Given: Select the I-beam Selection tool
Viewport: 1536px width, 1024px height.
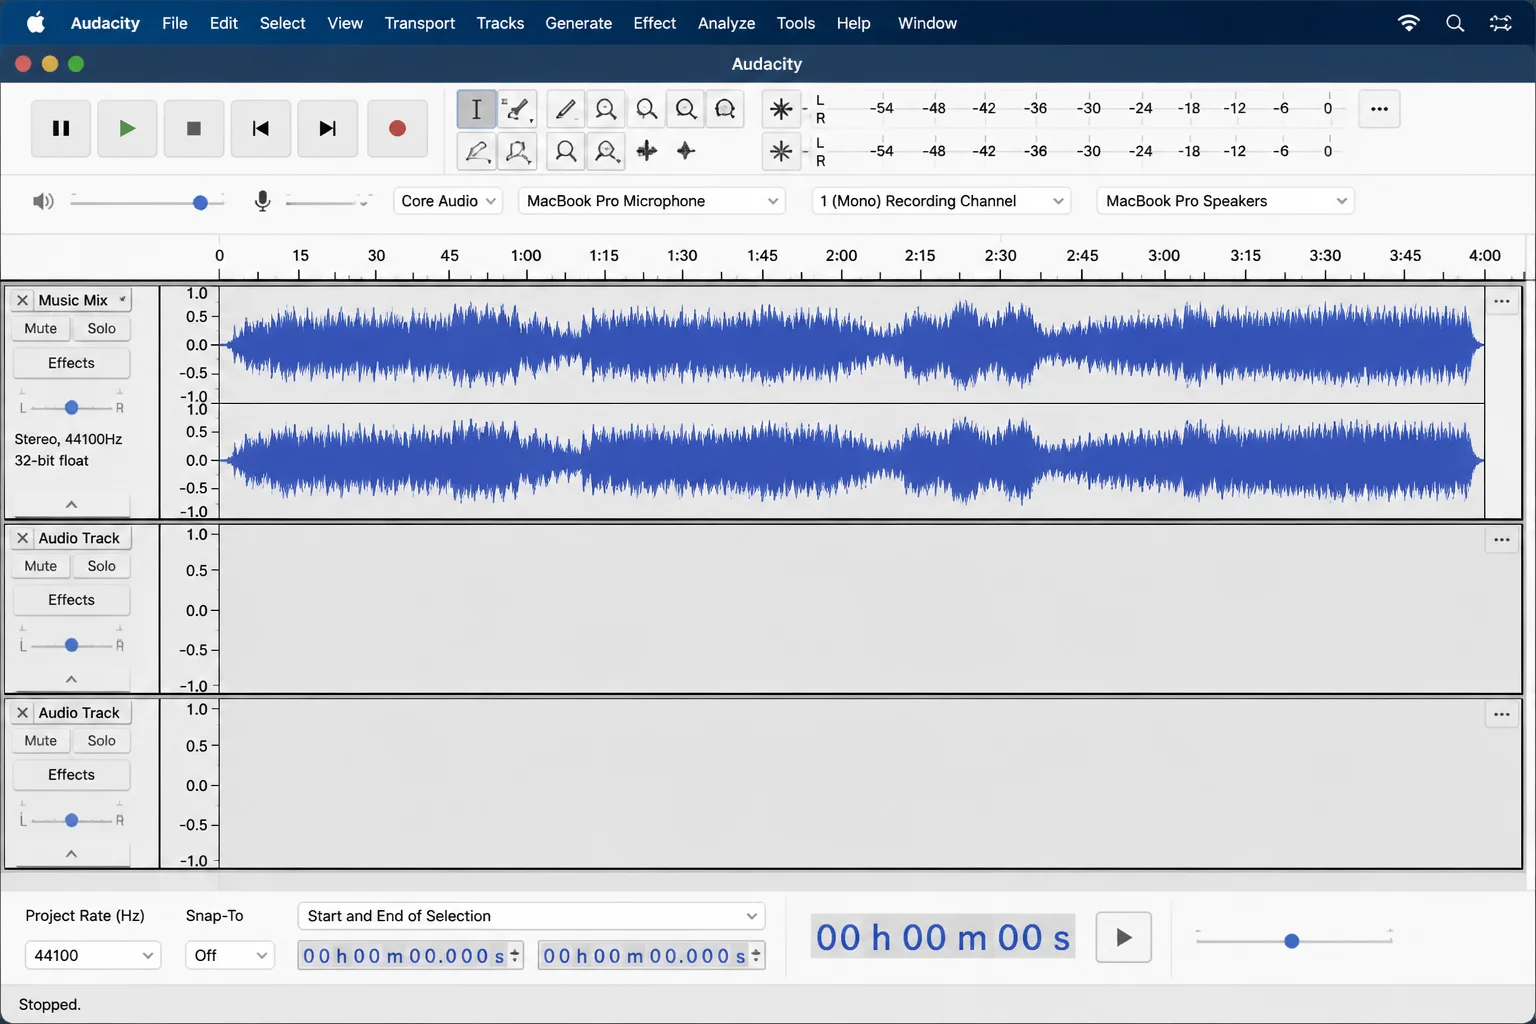Looking at the screenshot, I should [x=476, y=109].
